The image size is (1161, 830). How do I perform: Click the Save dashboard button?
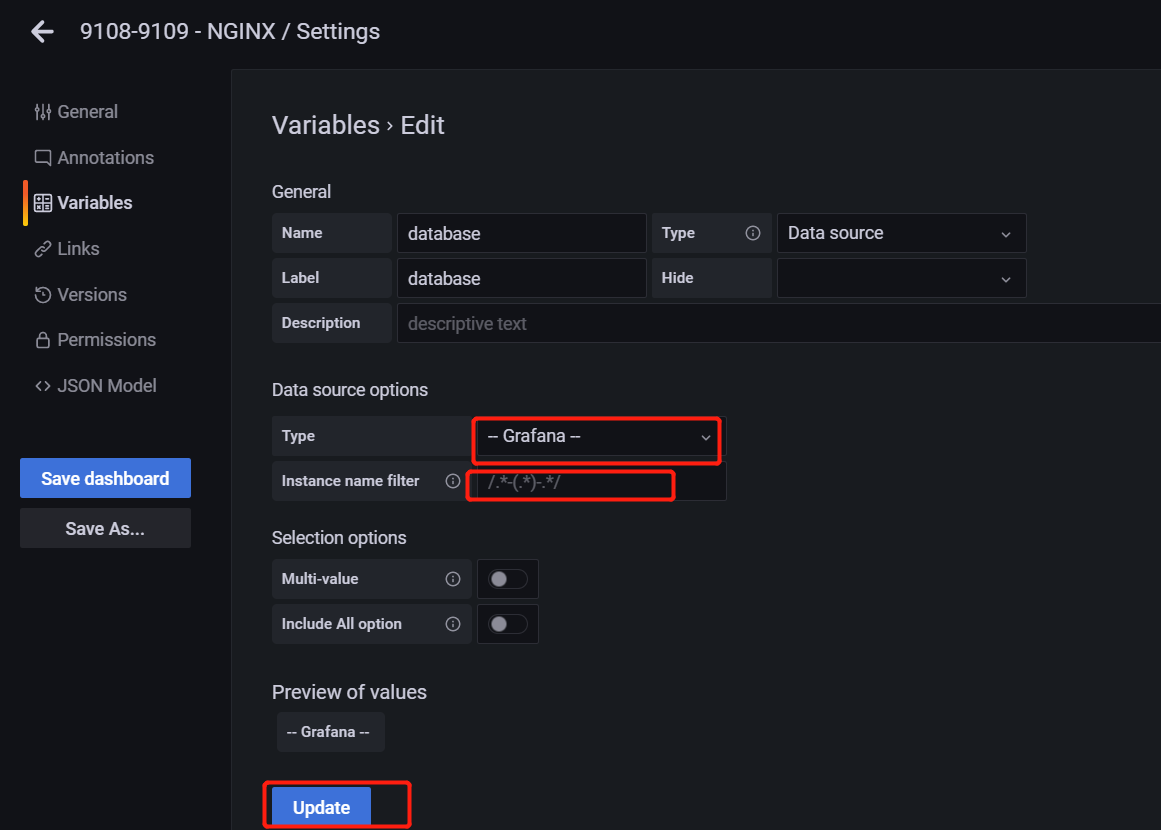tap(105, 478)
